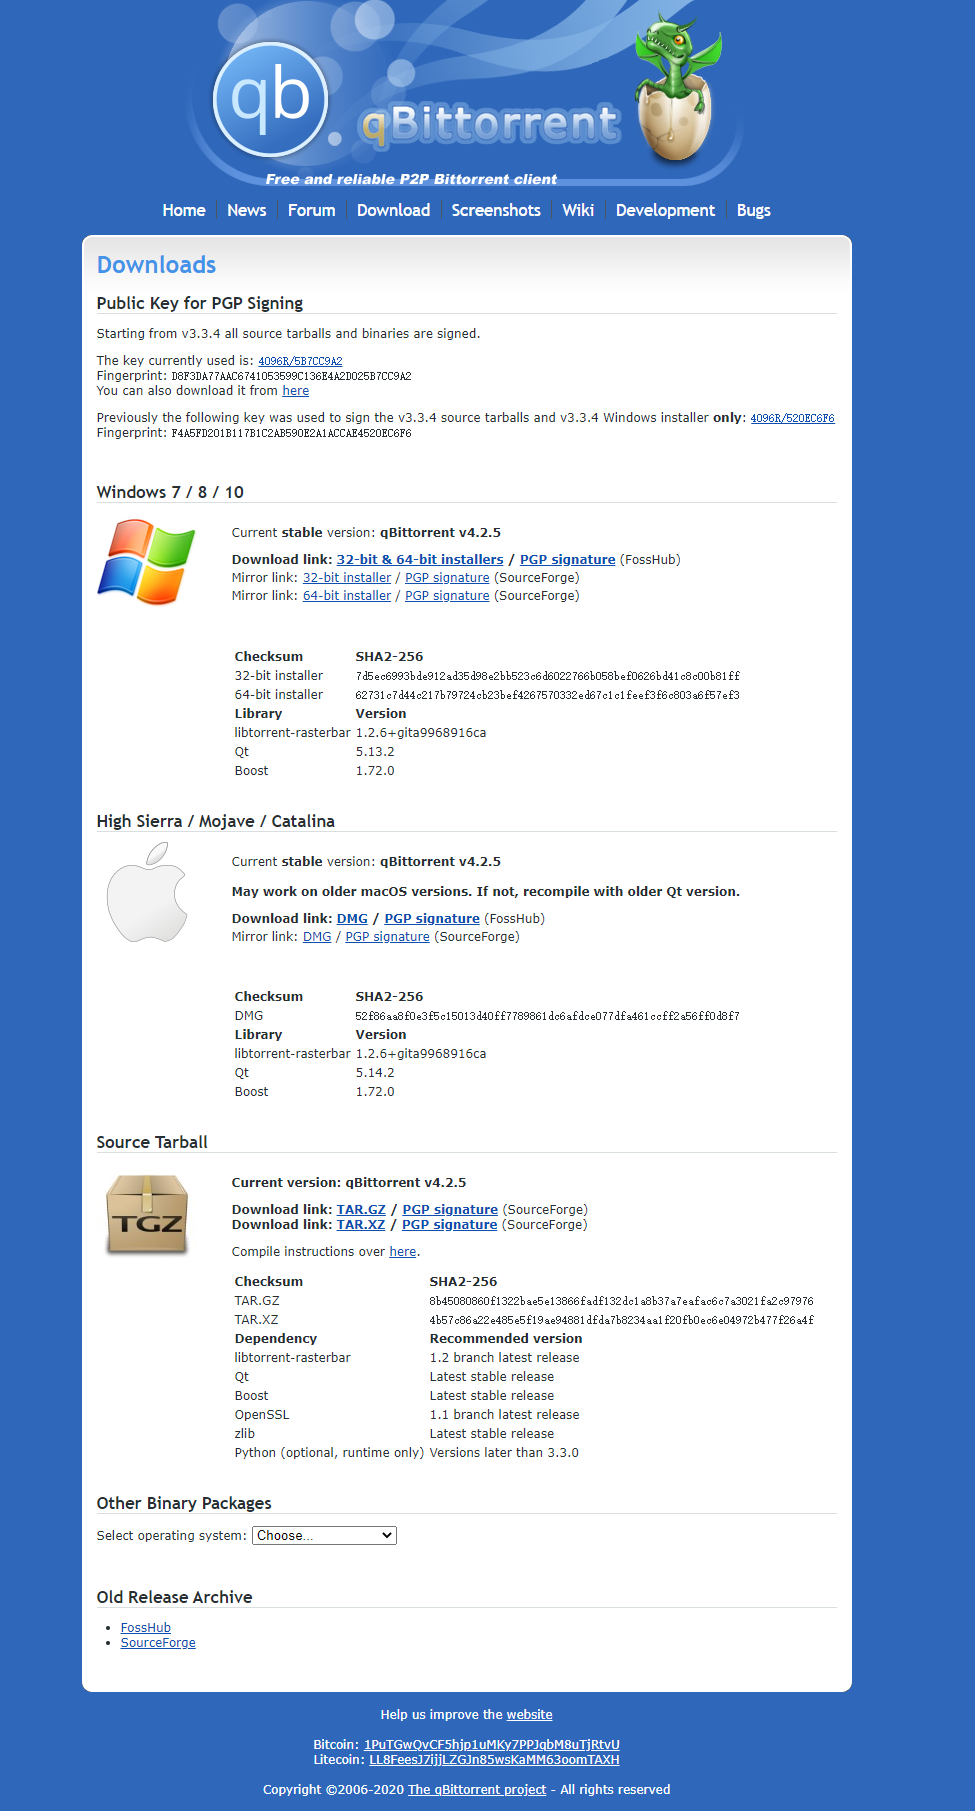This screenshot has width=975, height=1811.
Task: Click the 32-bit installer mirror link
Action: click(x=347, y=578)
